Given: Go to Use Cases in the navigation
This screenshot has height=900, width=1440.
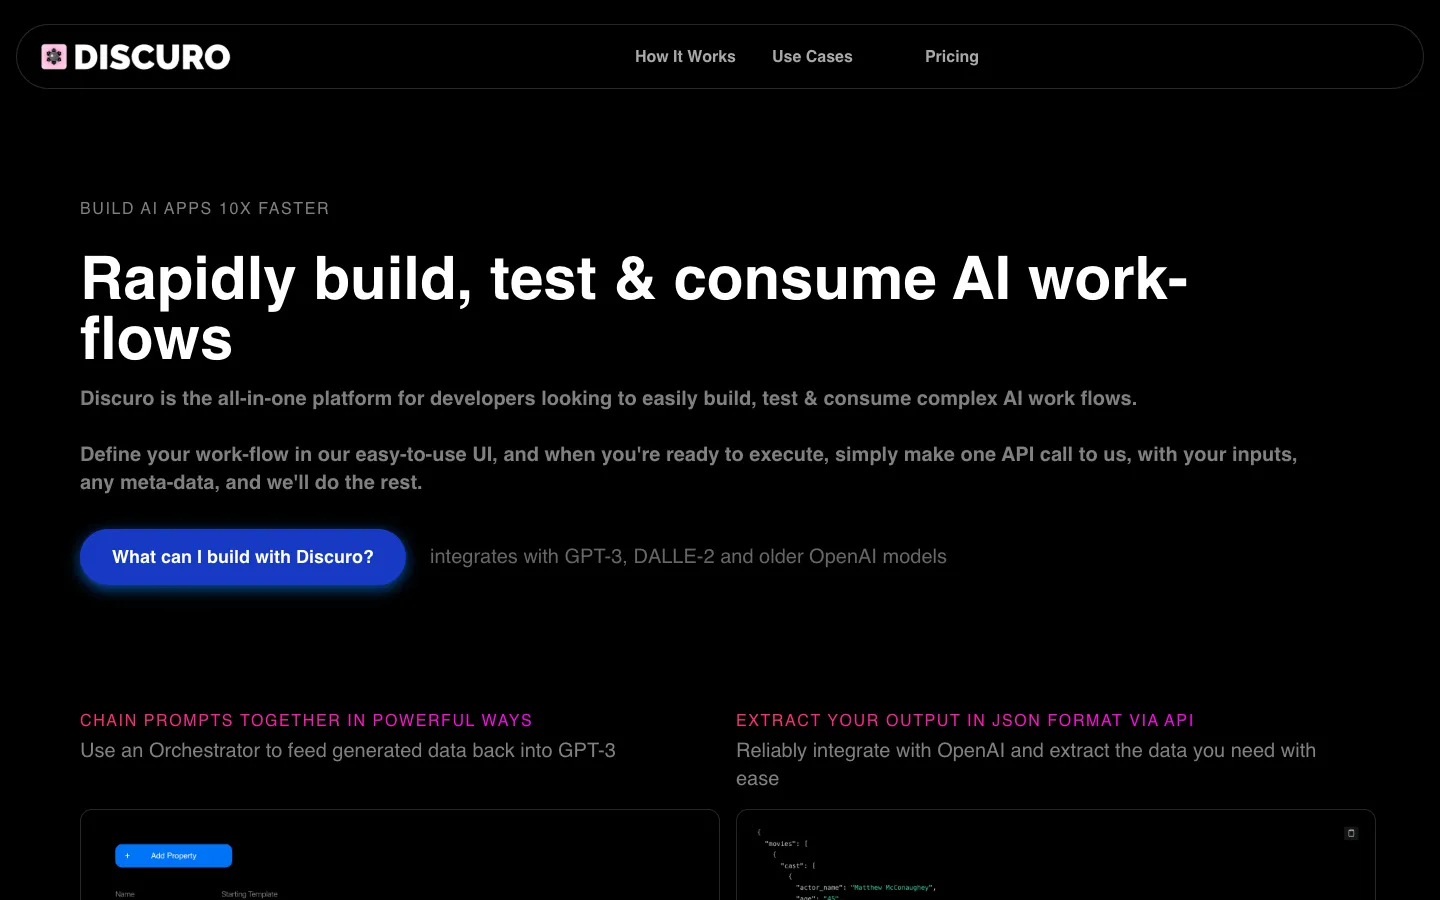Looking at the screenshot, I should pyautogui.click(x=812, y=57).
